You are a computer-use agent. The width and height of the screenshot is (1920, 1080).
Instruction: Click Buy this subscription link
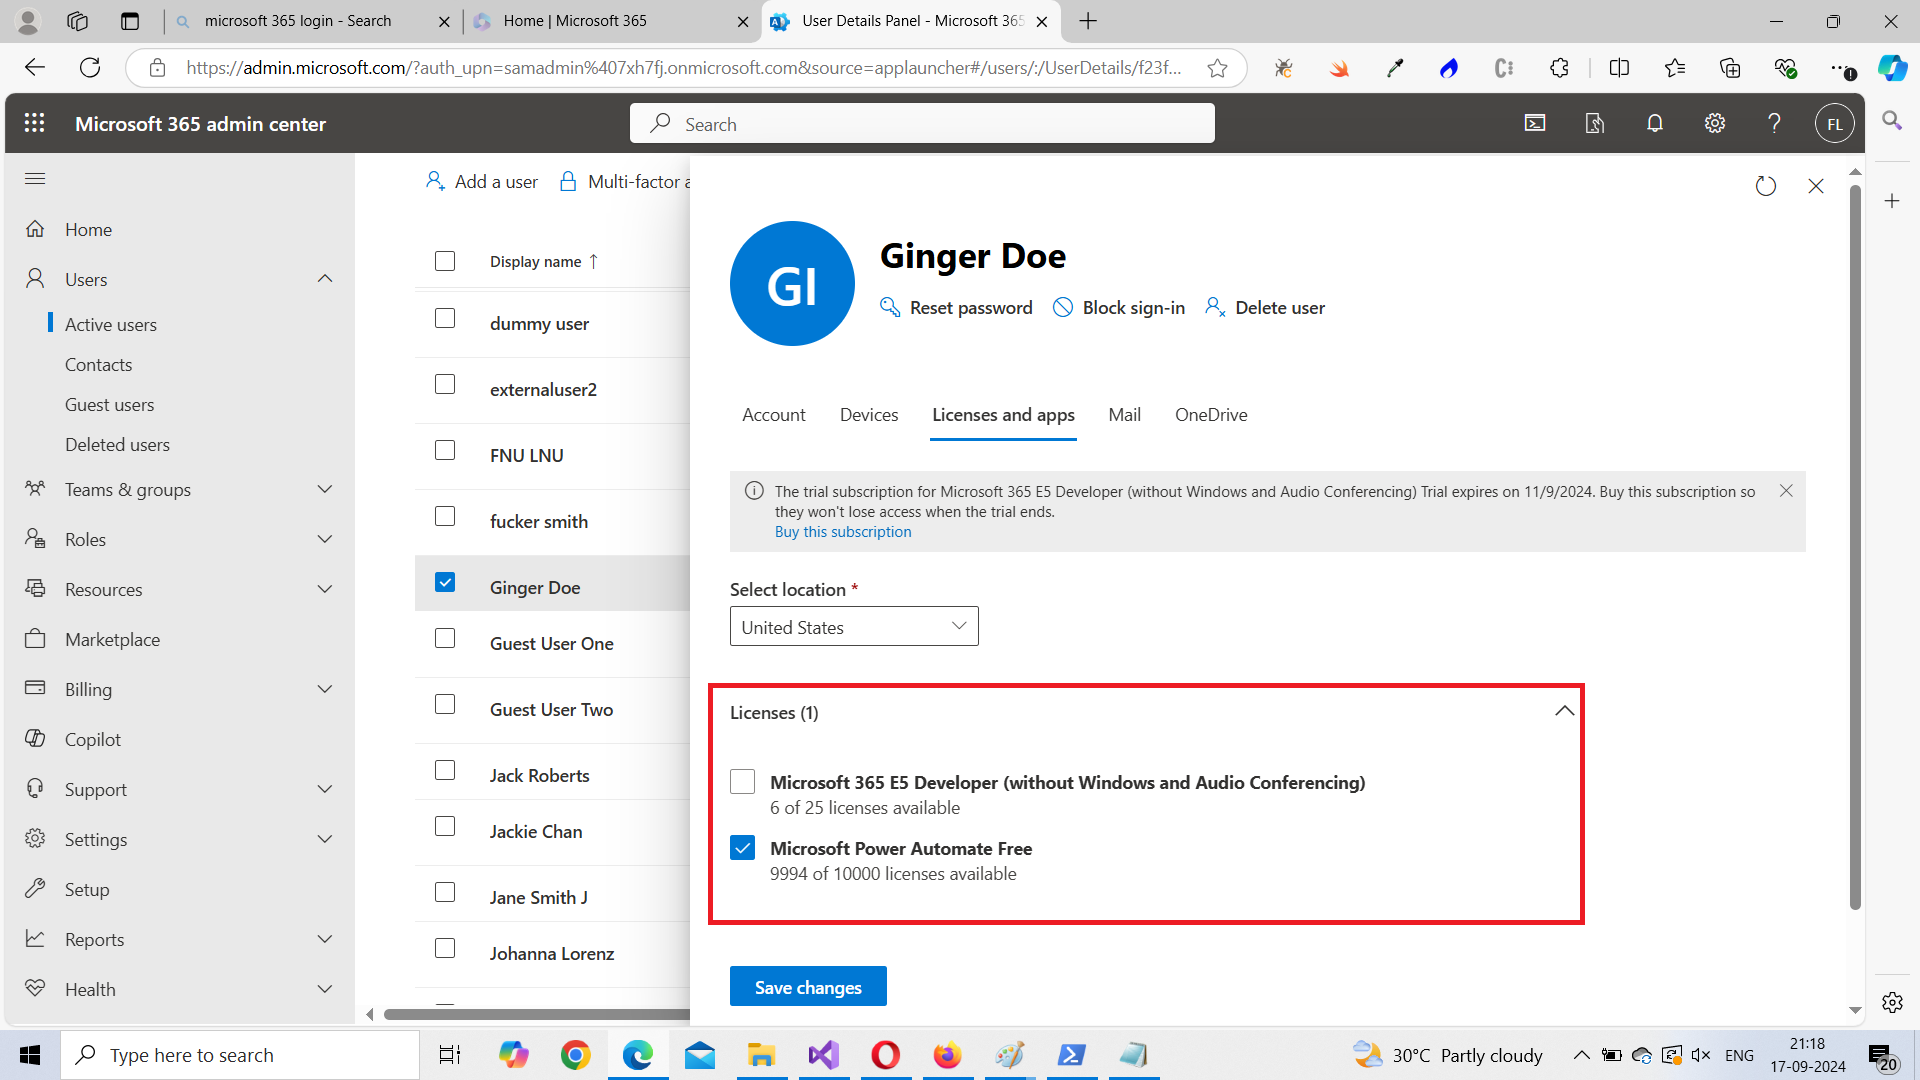[x=843, y=532]
